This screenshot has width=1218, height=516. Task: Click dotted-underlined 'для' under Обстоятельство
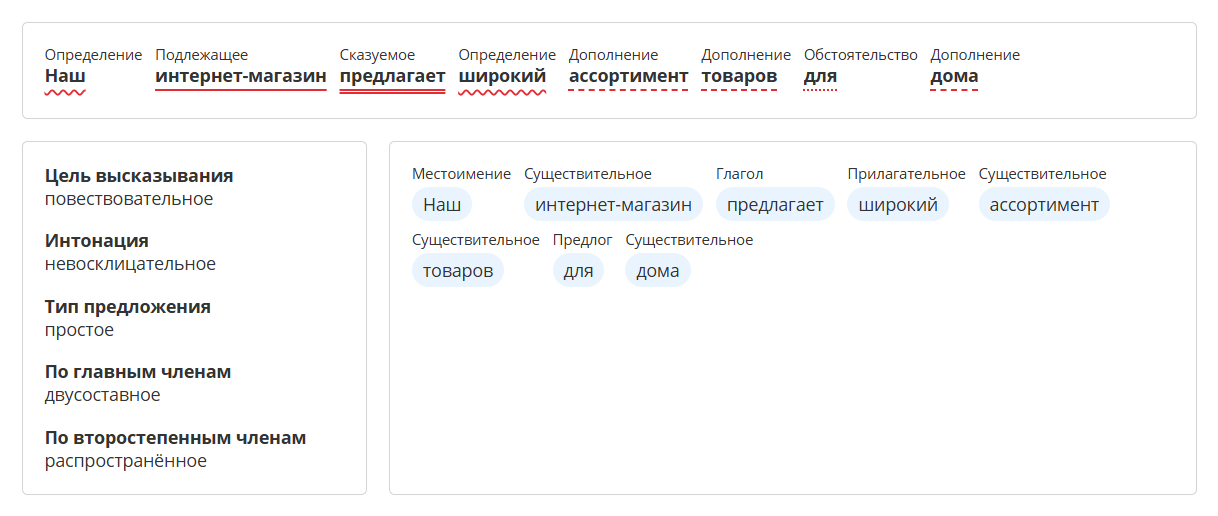pos(820,76)
